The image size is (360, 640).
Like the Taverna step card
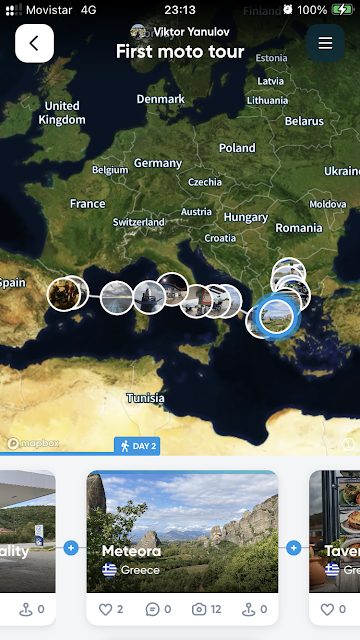(333, 609)
